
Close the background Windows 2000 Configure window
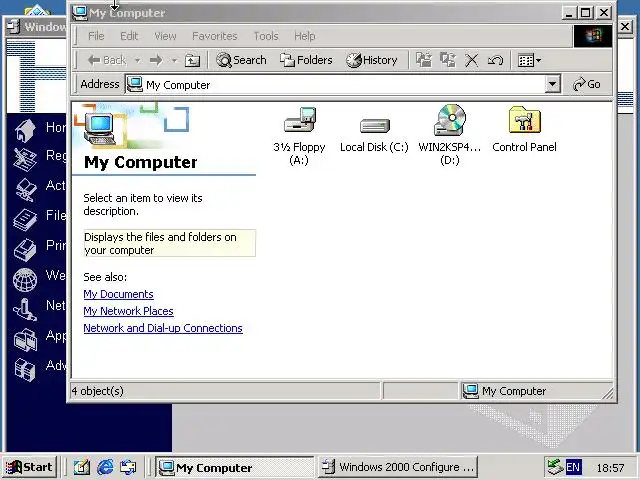coord(625,27)
